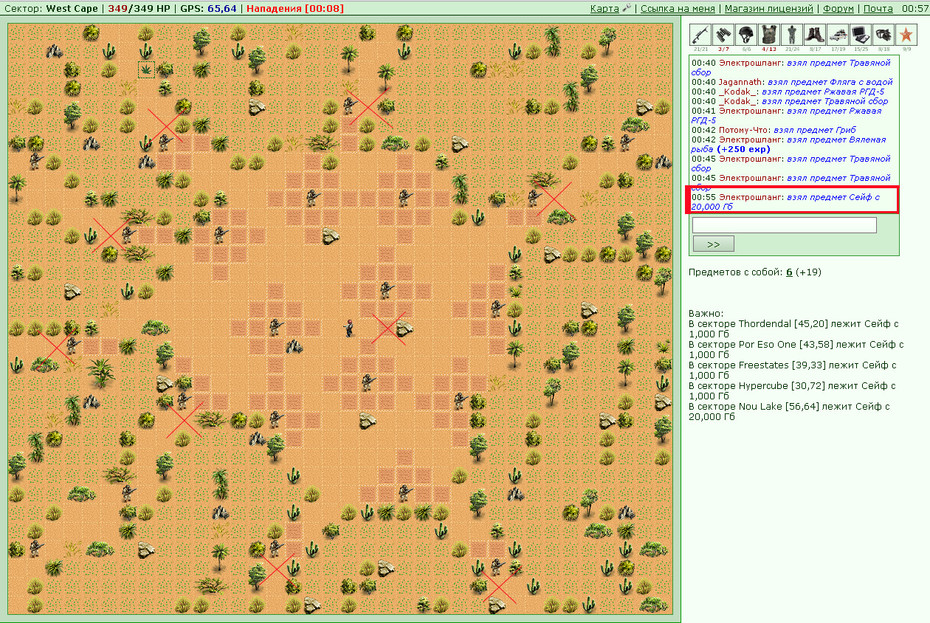Focus the chat message input field

(x=784, y=225)
